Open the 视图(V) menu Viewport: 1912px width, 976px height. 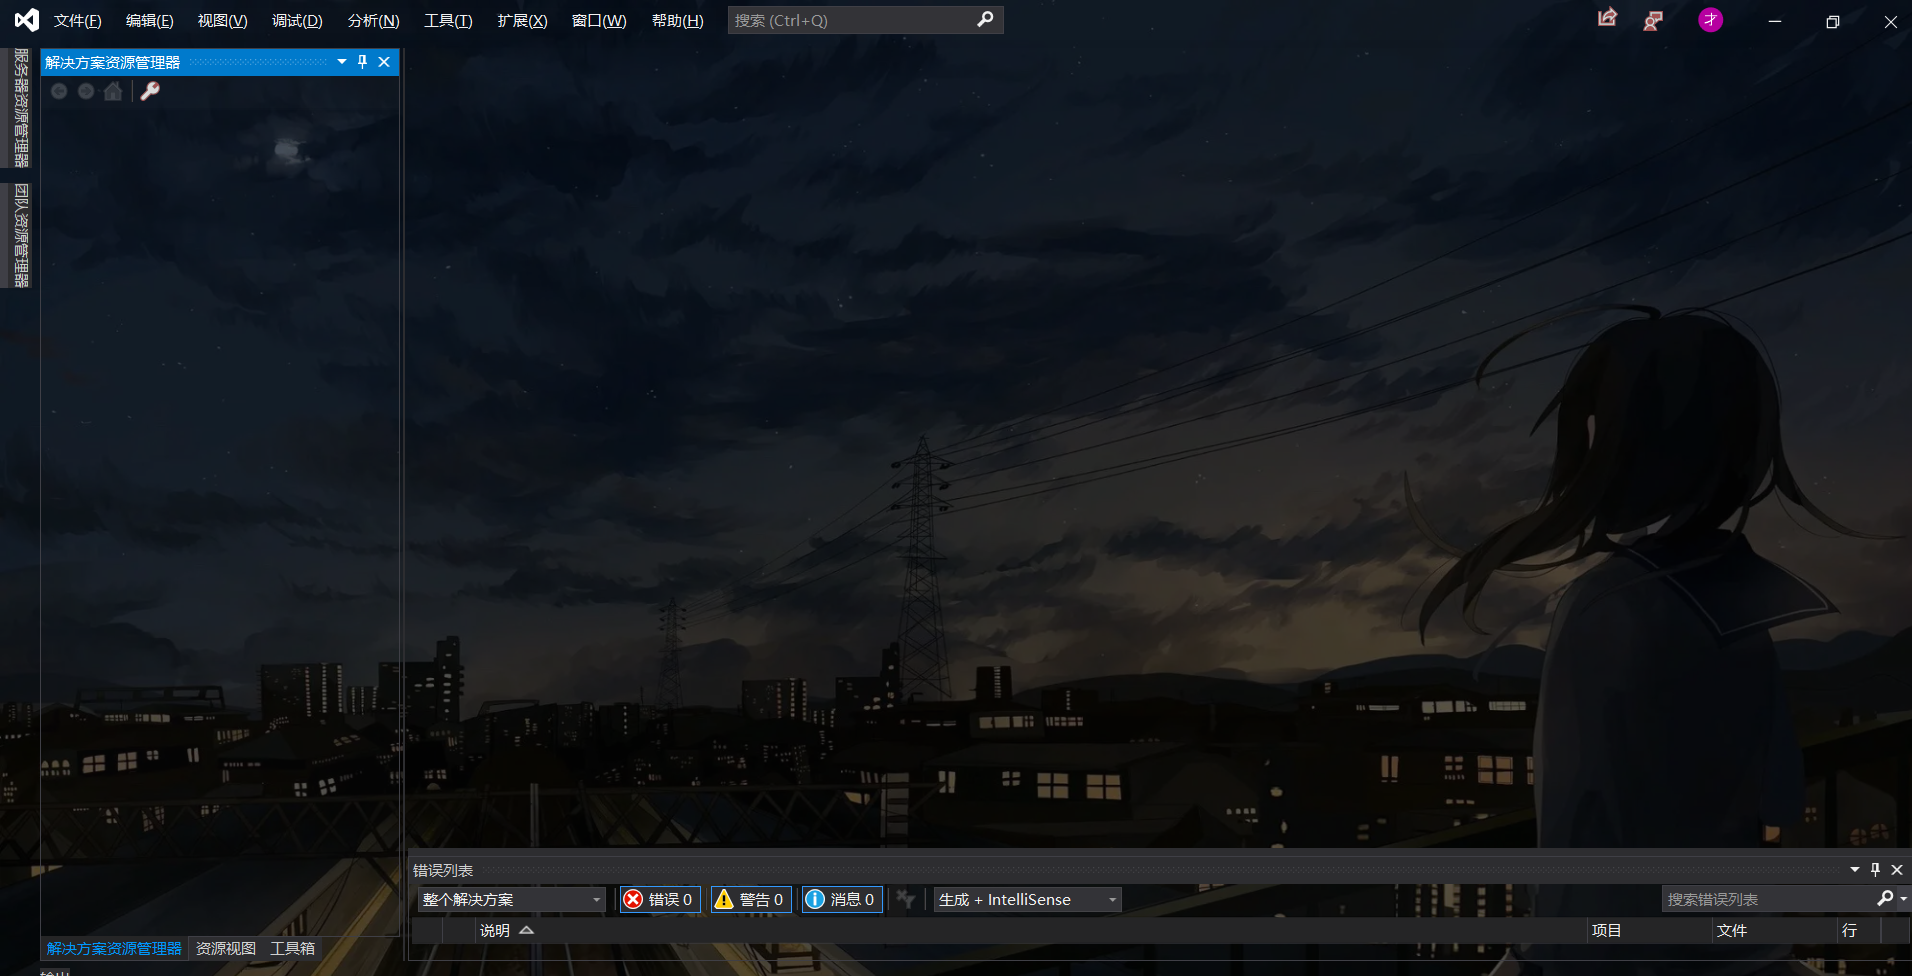point(222,21)
